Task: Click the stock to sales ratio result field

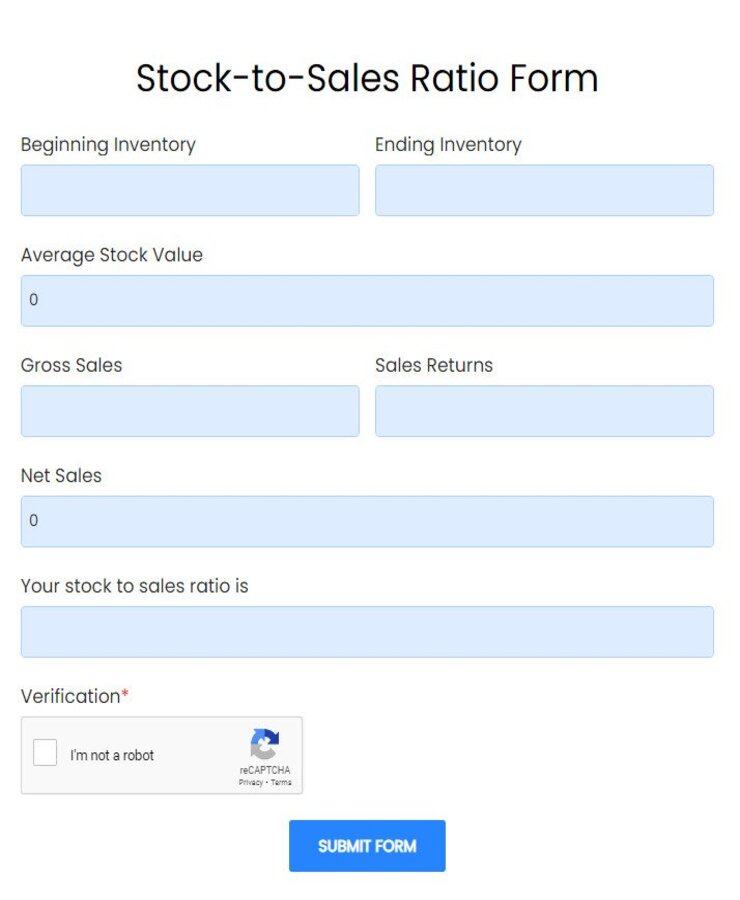Action: click(x=367, y=630)
